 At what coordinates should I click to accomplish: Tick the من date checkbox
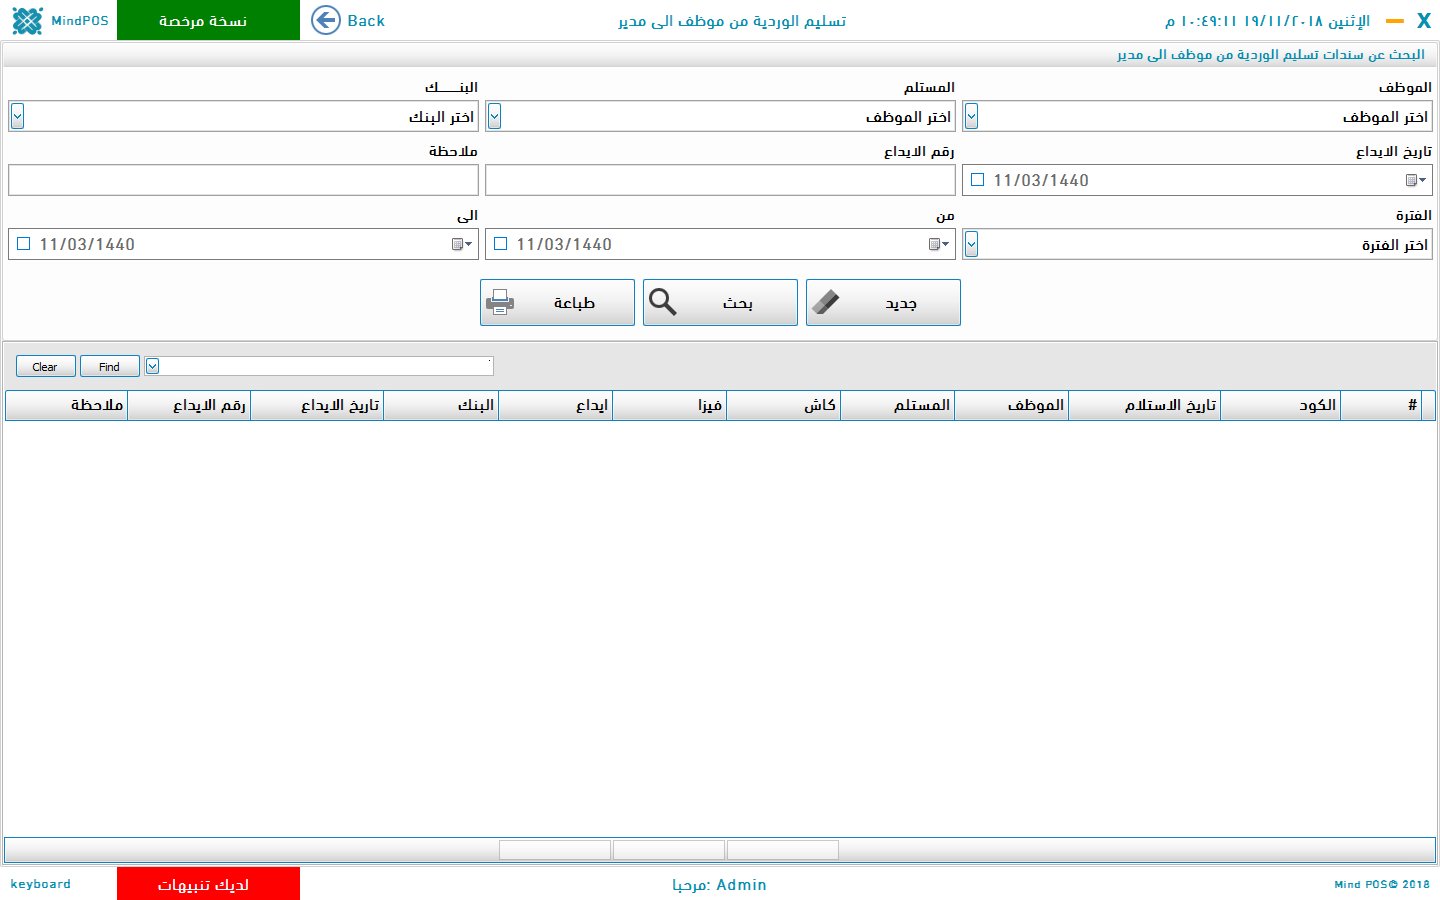[x=501, y=244]
